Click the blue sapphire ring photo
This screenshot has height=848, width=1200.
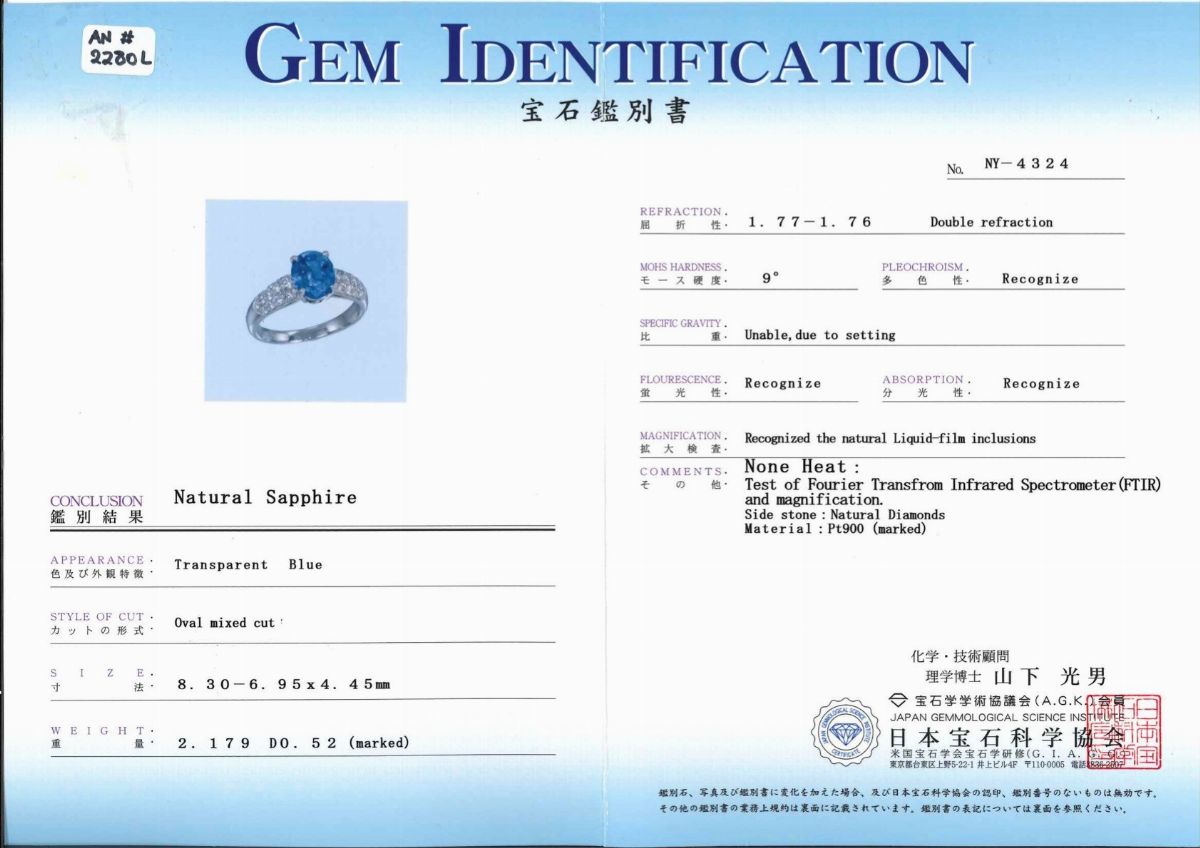coord(306,300)
